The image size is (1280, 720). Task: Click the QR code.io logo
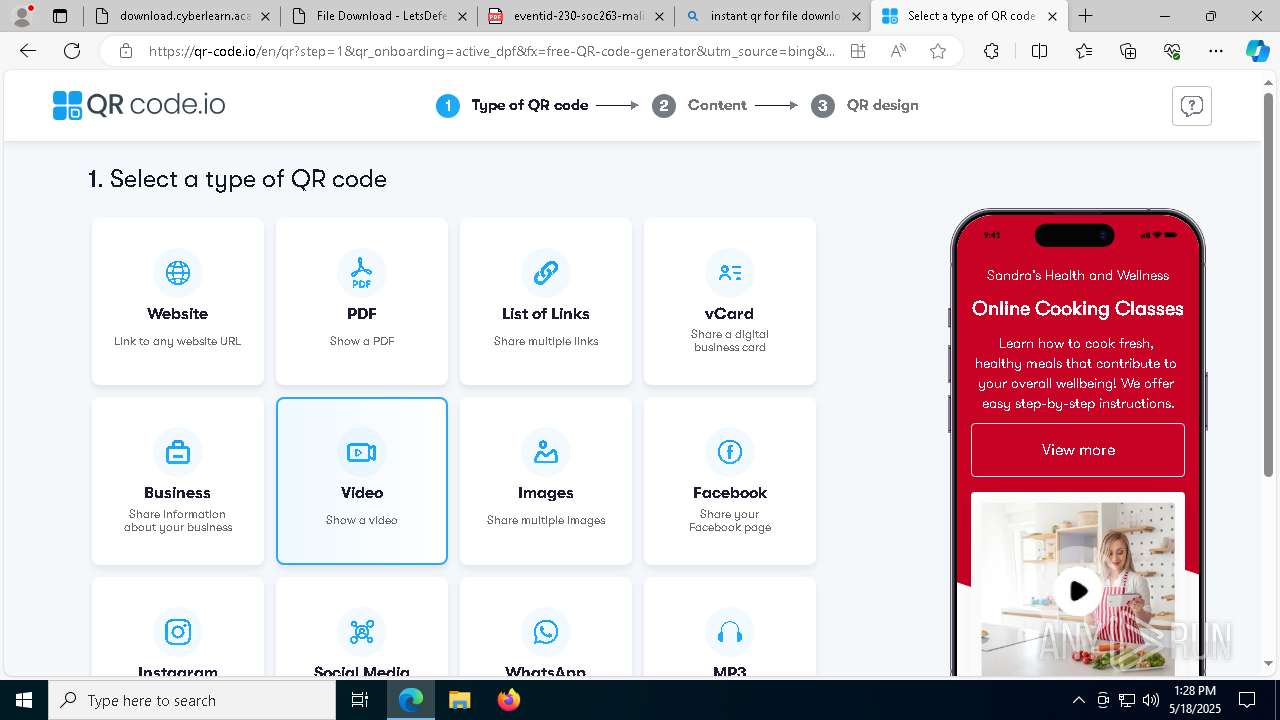pos(139,105)
